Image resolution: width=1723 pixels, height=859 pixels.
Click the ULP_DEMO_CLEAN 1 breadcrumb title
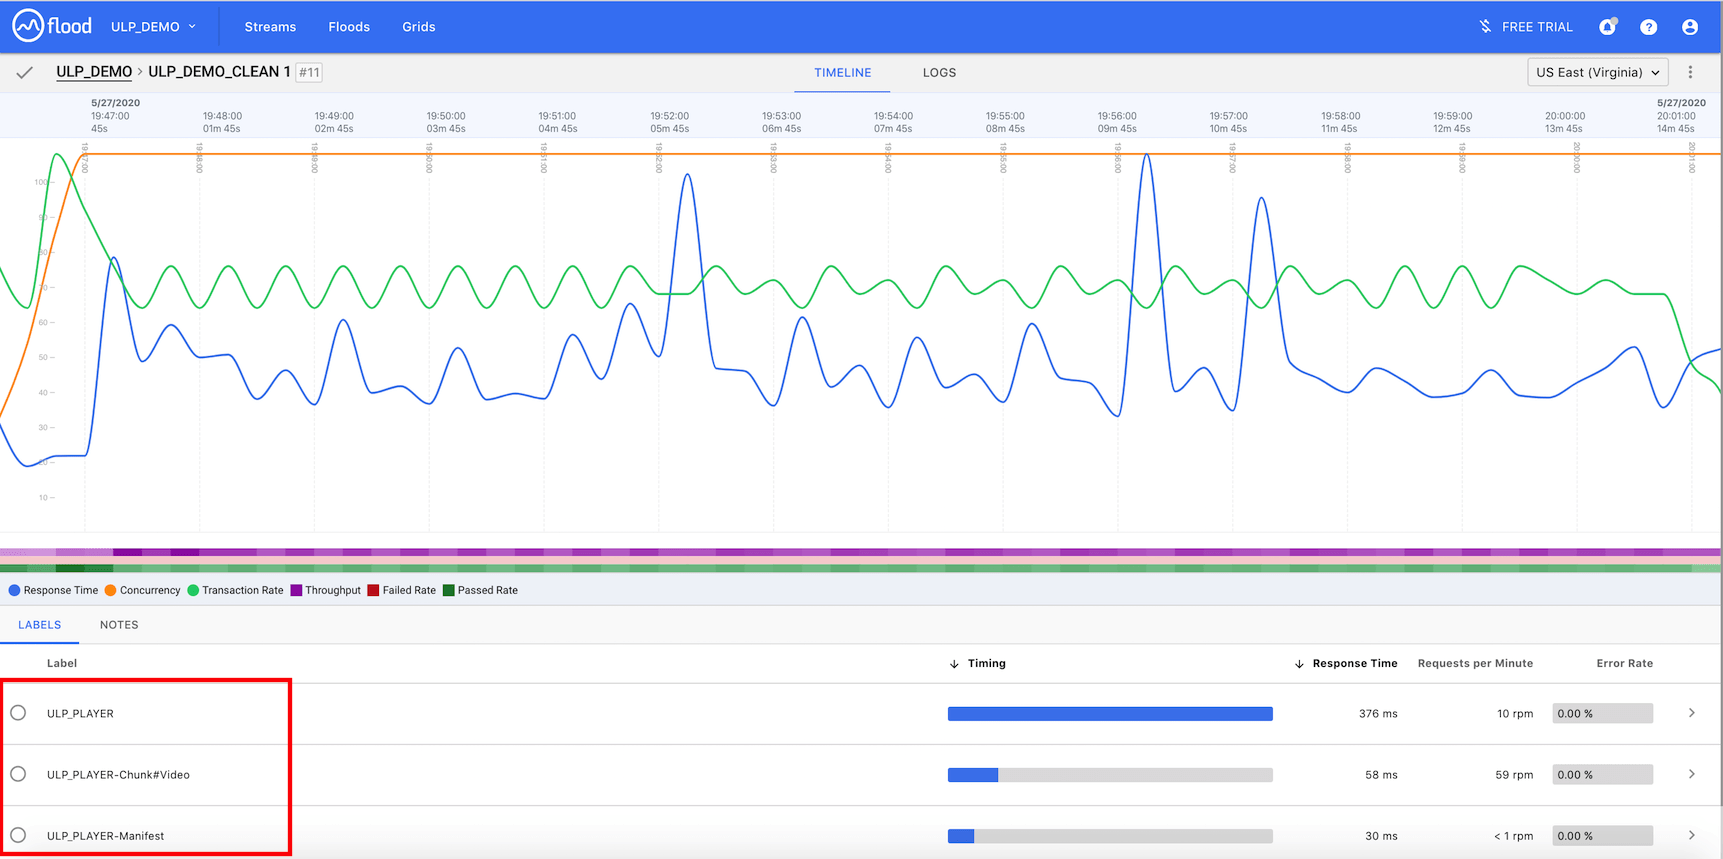[x=219, y=72]
